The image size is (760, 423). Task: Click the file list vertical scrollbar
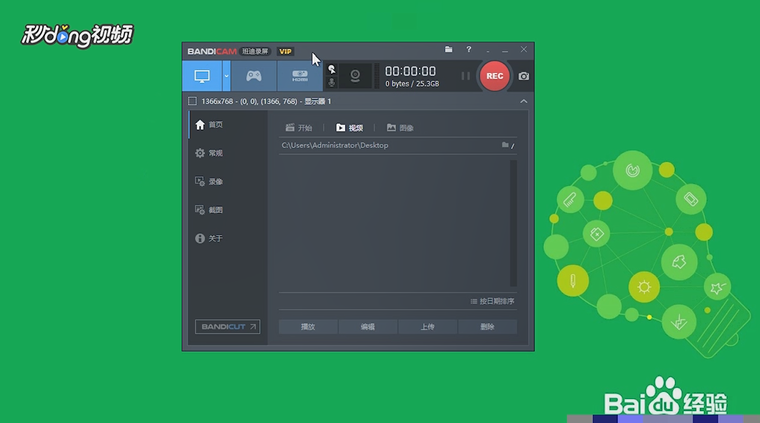[x=513, y=223]
